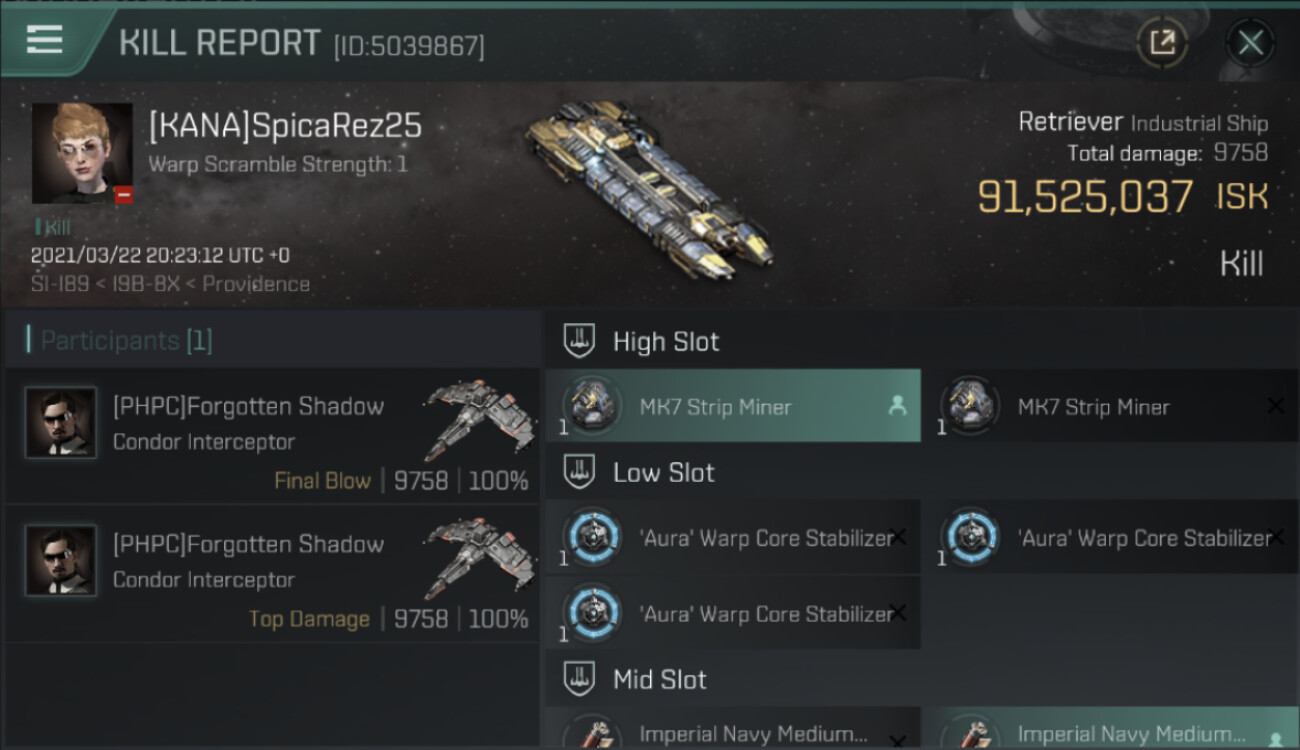
Task: Click the Mid Slot shield icon
Action: (579, 679)
